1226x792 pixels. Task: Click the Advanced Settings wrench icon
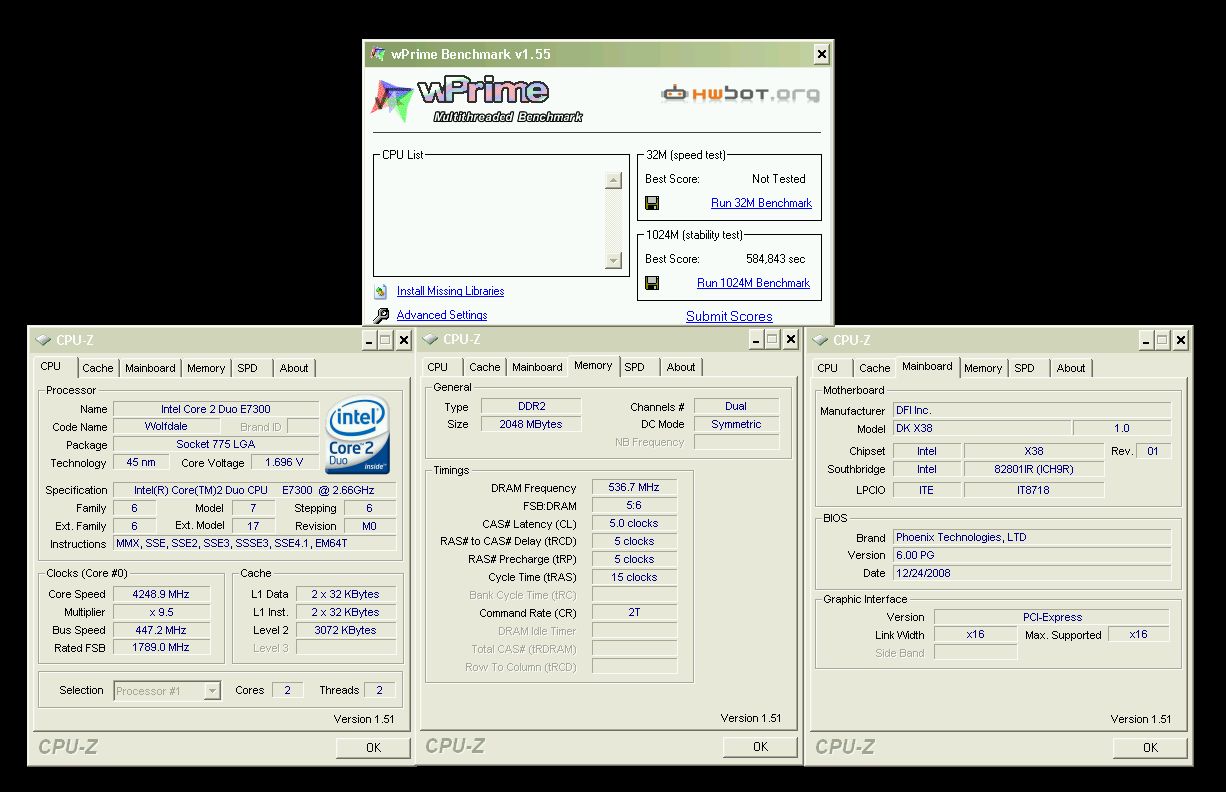(381, 316)
